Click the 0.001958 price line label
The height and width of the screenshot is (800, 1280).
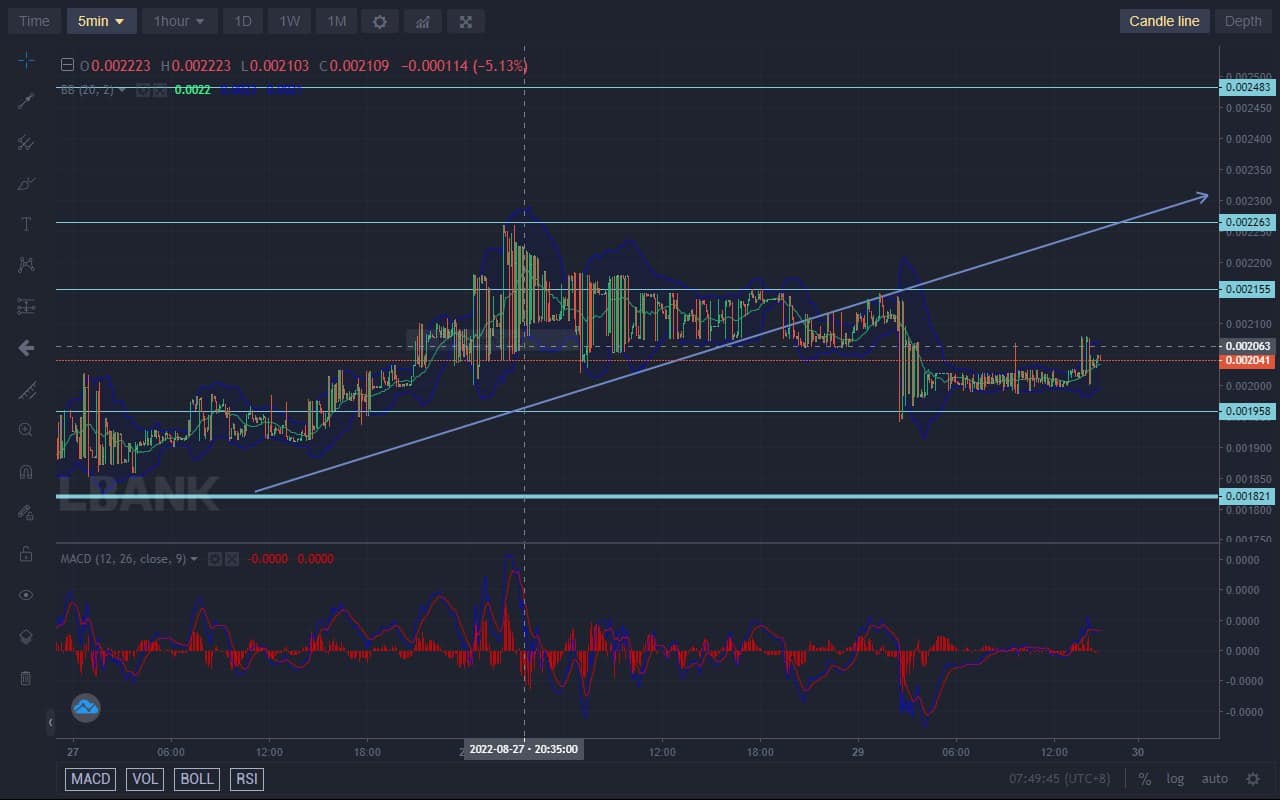tap(1247, 411)
